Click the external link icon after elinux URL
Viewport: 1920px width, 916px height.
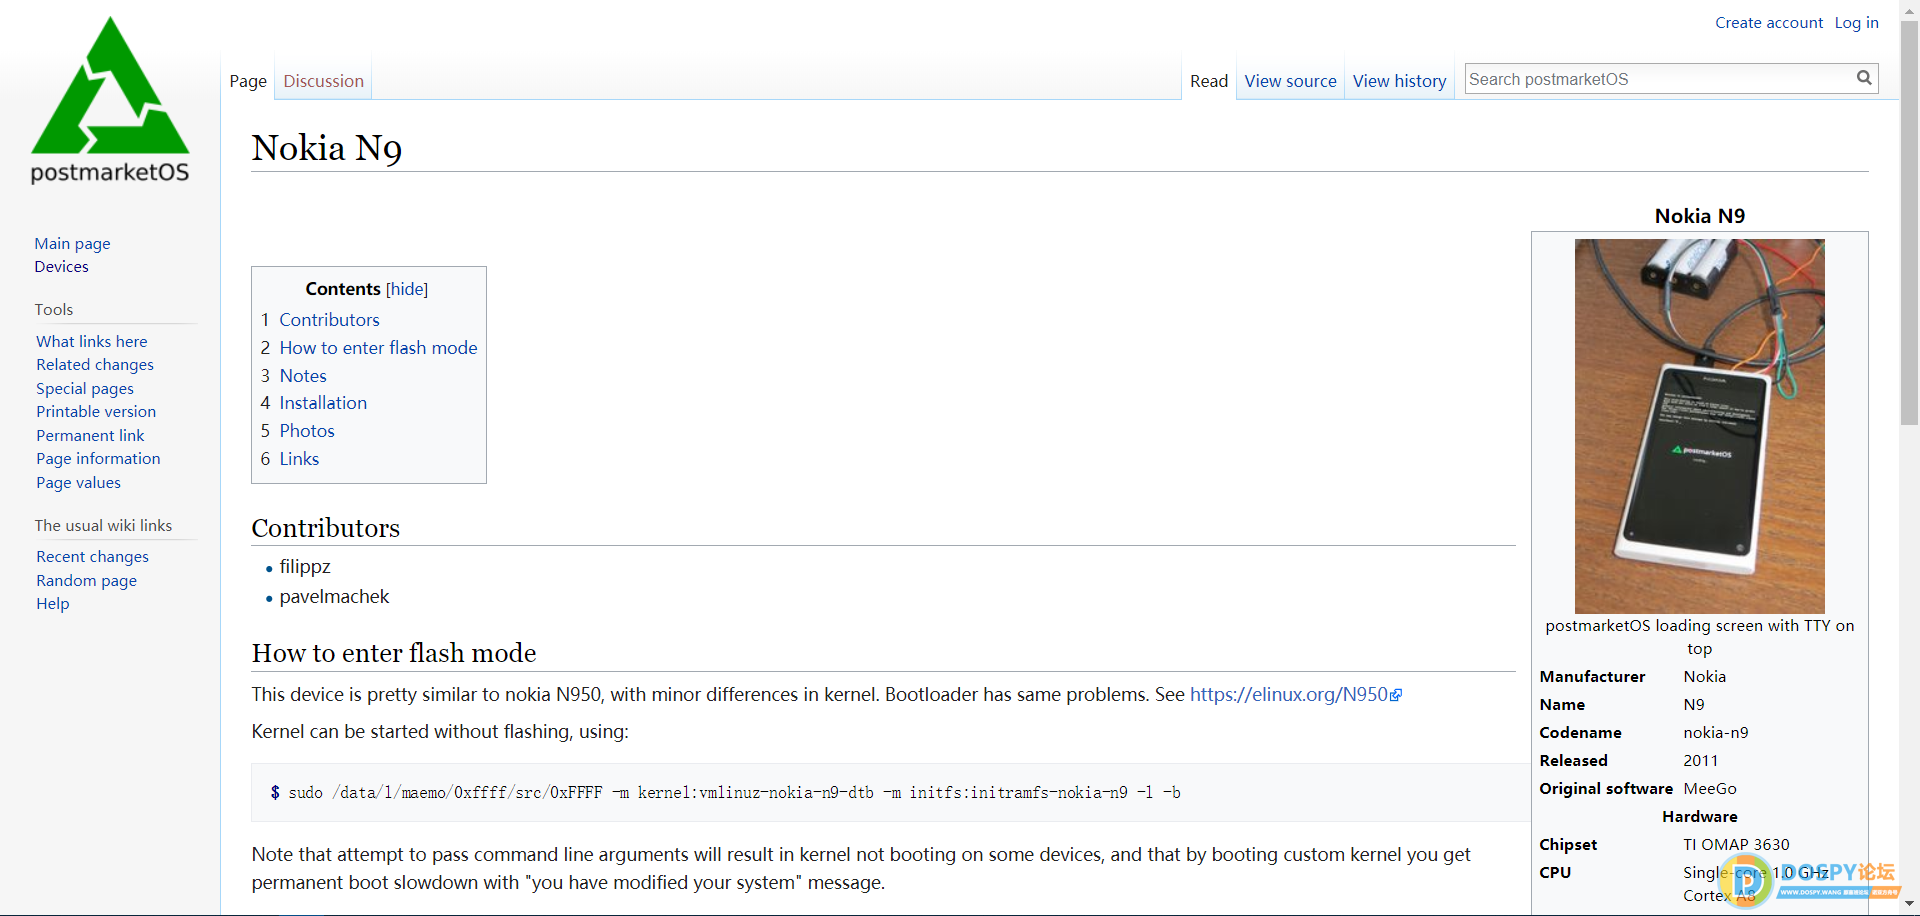click(x=1397, y=695)
